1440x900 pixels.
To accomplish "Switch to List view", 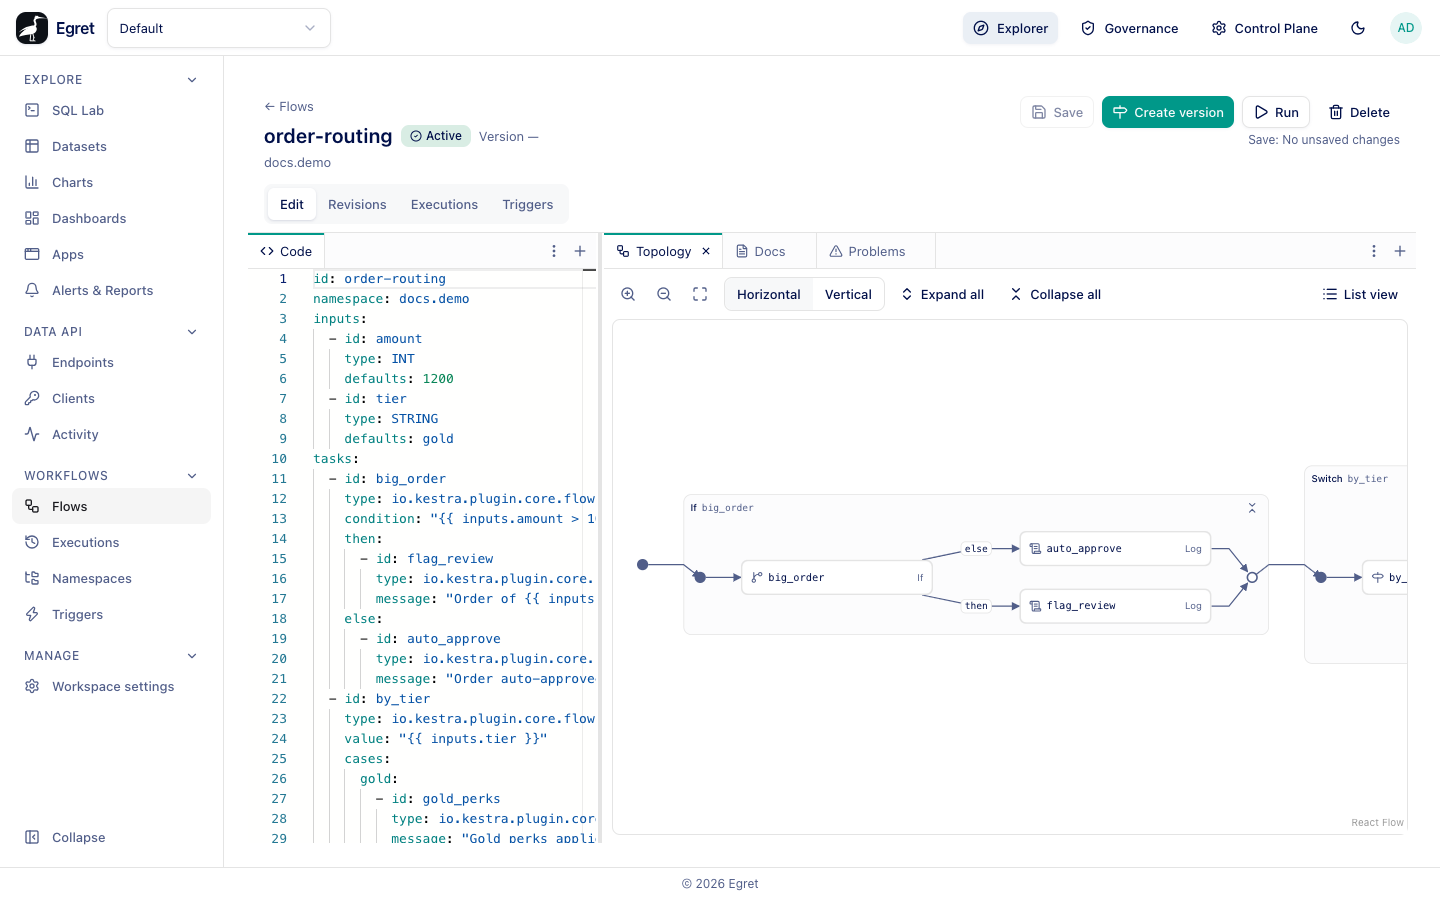I will [x=1360, y=294].
